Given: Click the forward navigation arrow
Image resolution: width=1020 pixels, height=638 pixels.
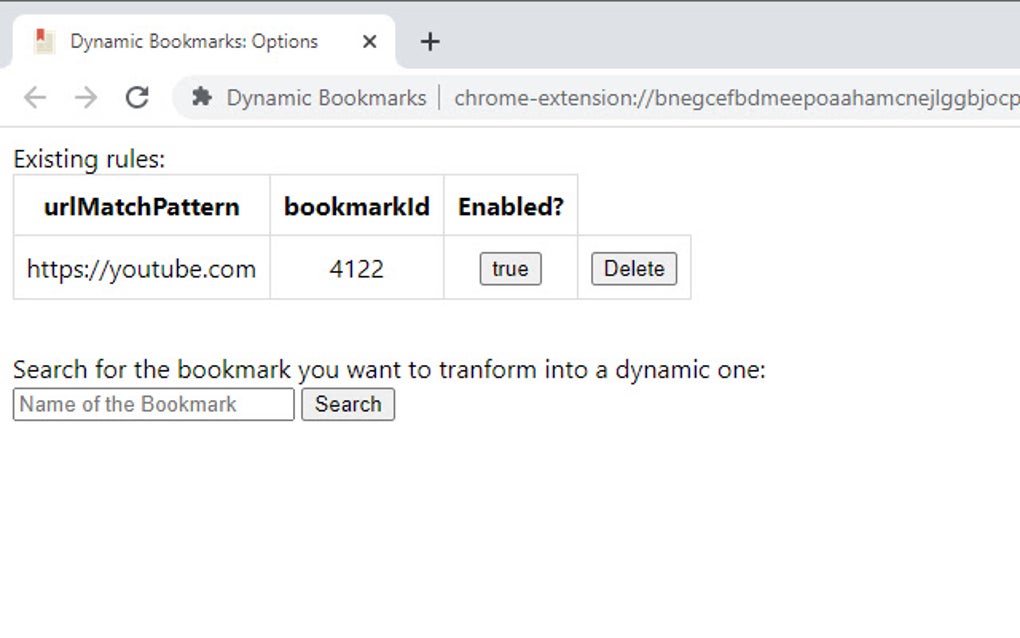Looking at the screenshot, I should pyautogui.click(x=86, y=98).
